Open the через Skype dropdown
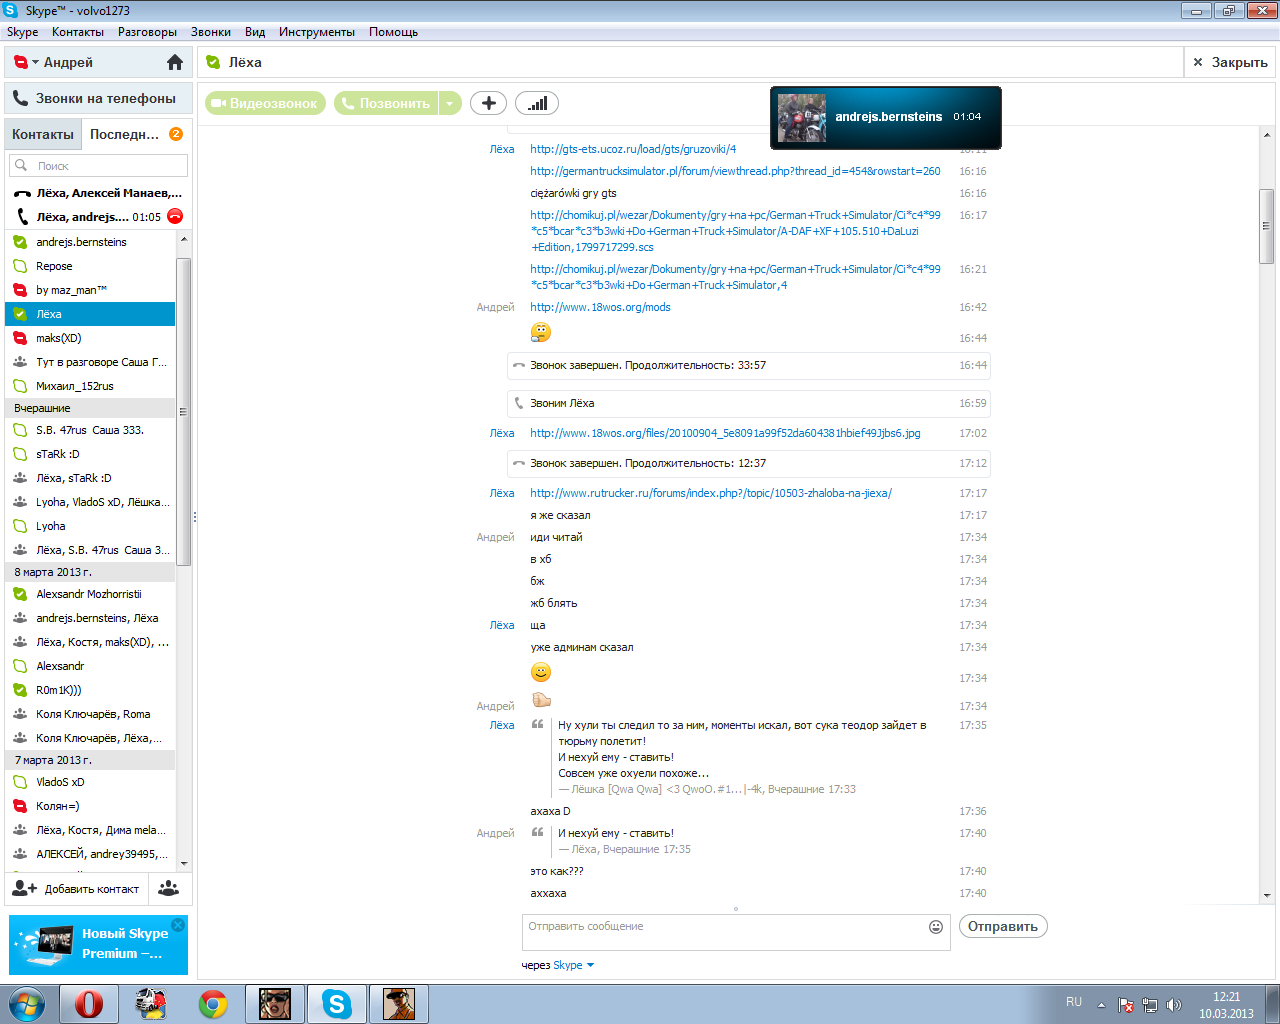 coord(573,965)
